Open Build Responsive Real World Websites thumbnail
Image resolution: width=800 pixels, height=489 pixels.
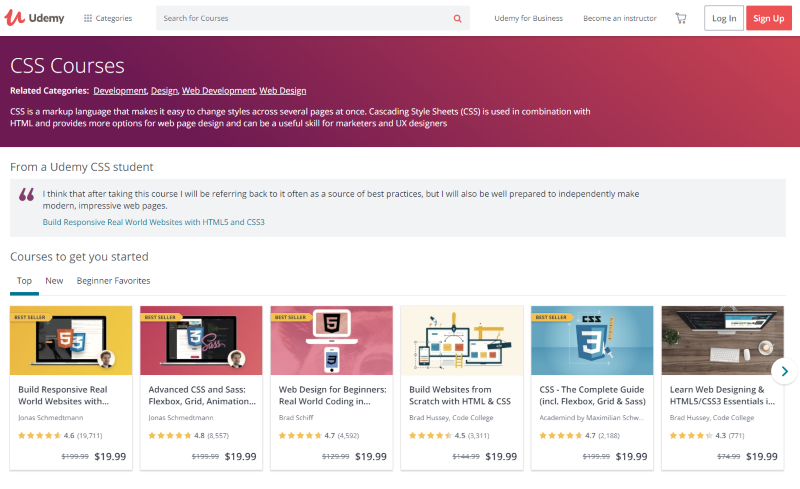click(71, 340)
